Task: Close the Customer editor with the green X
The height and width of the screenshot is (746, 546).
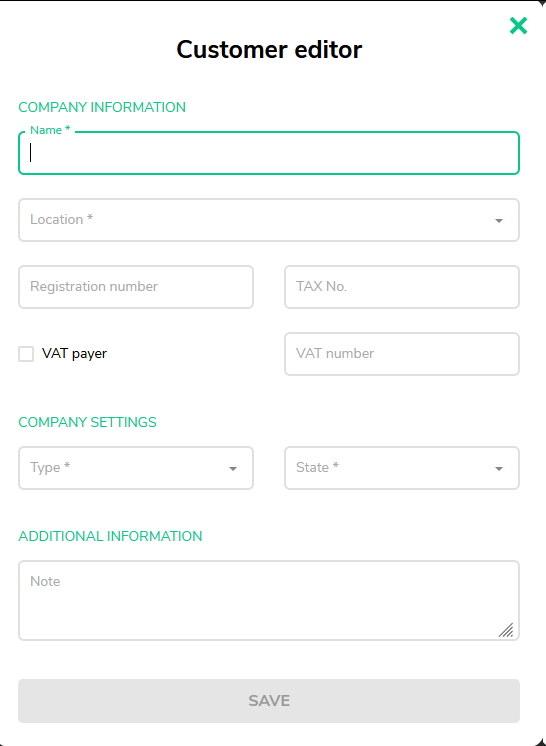Action: pos(518,26)
